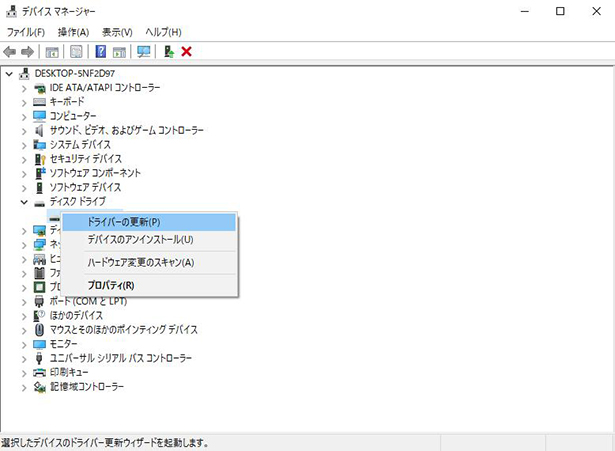Expand the IDE ATA/ATAPI コントローラー node
This screenshot has height=451, width=615.
[x=24, y=89]
